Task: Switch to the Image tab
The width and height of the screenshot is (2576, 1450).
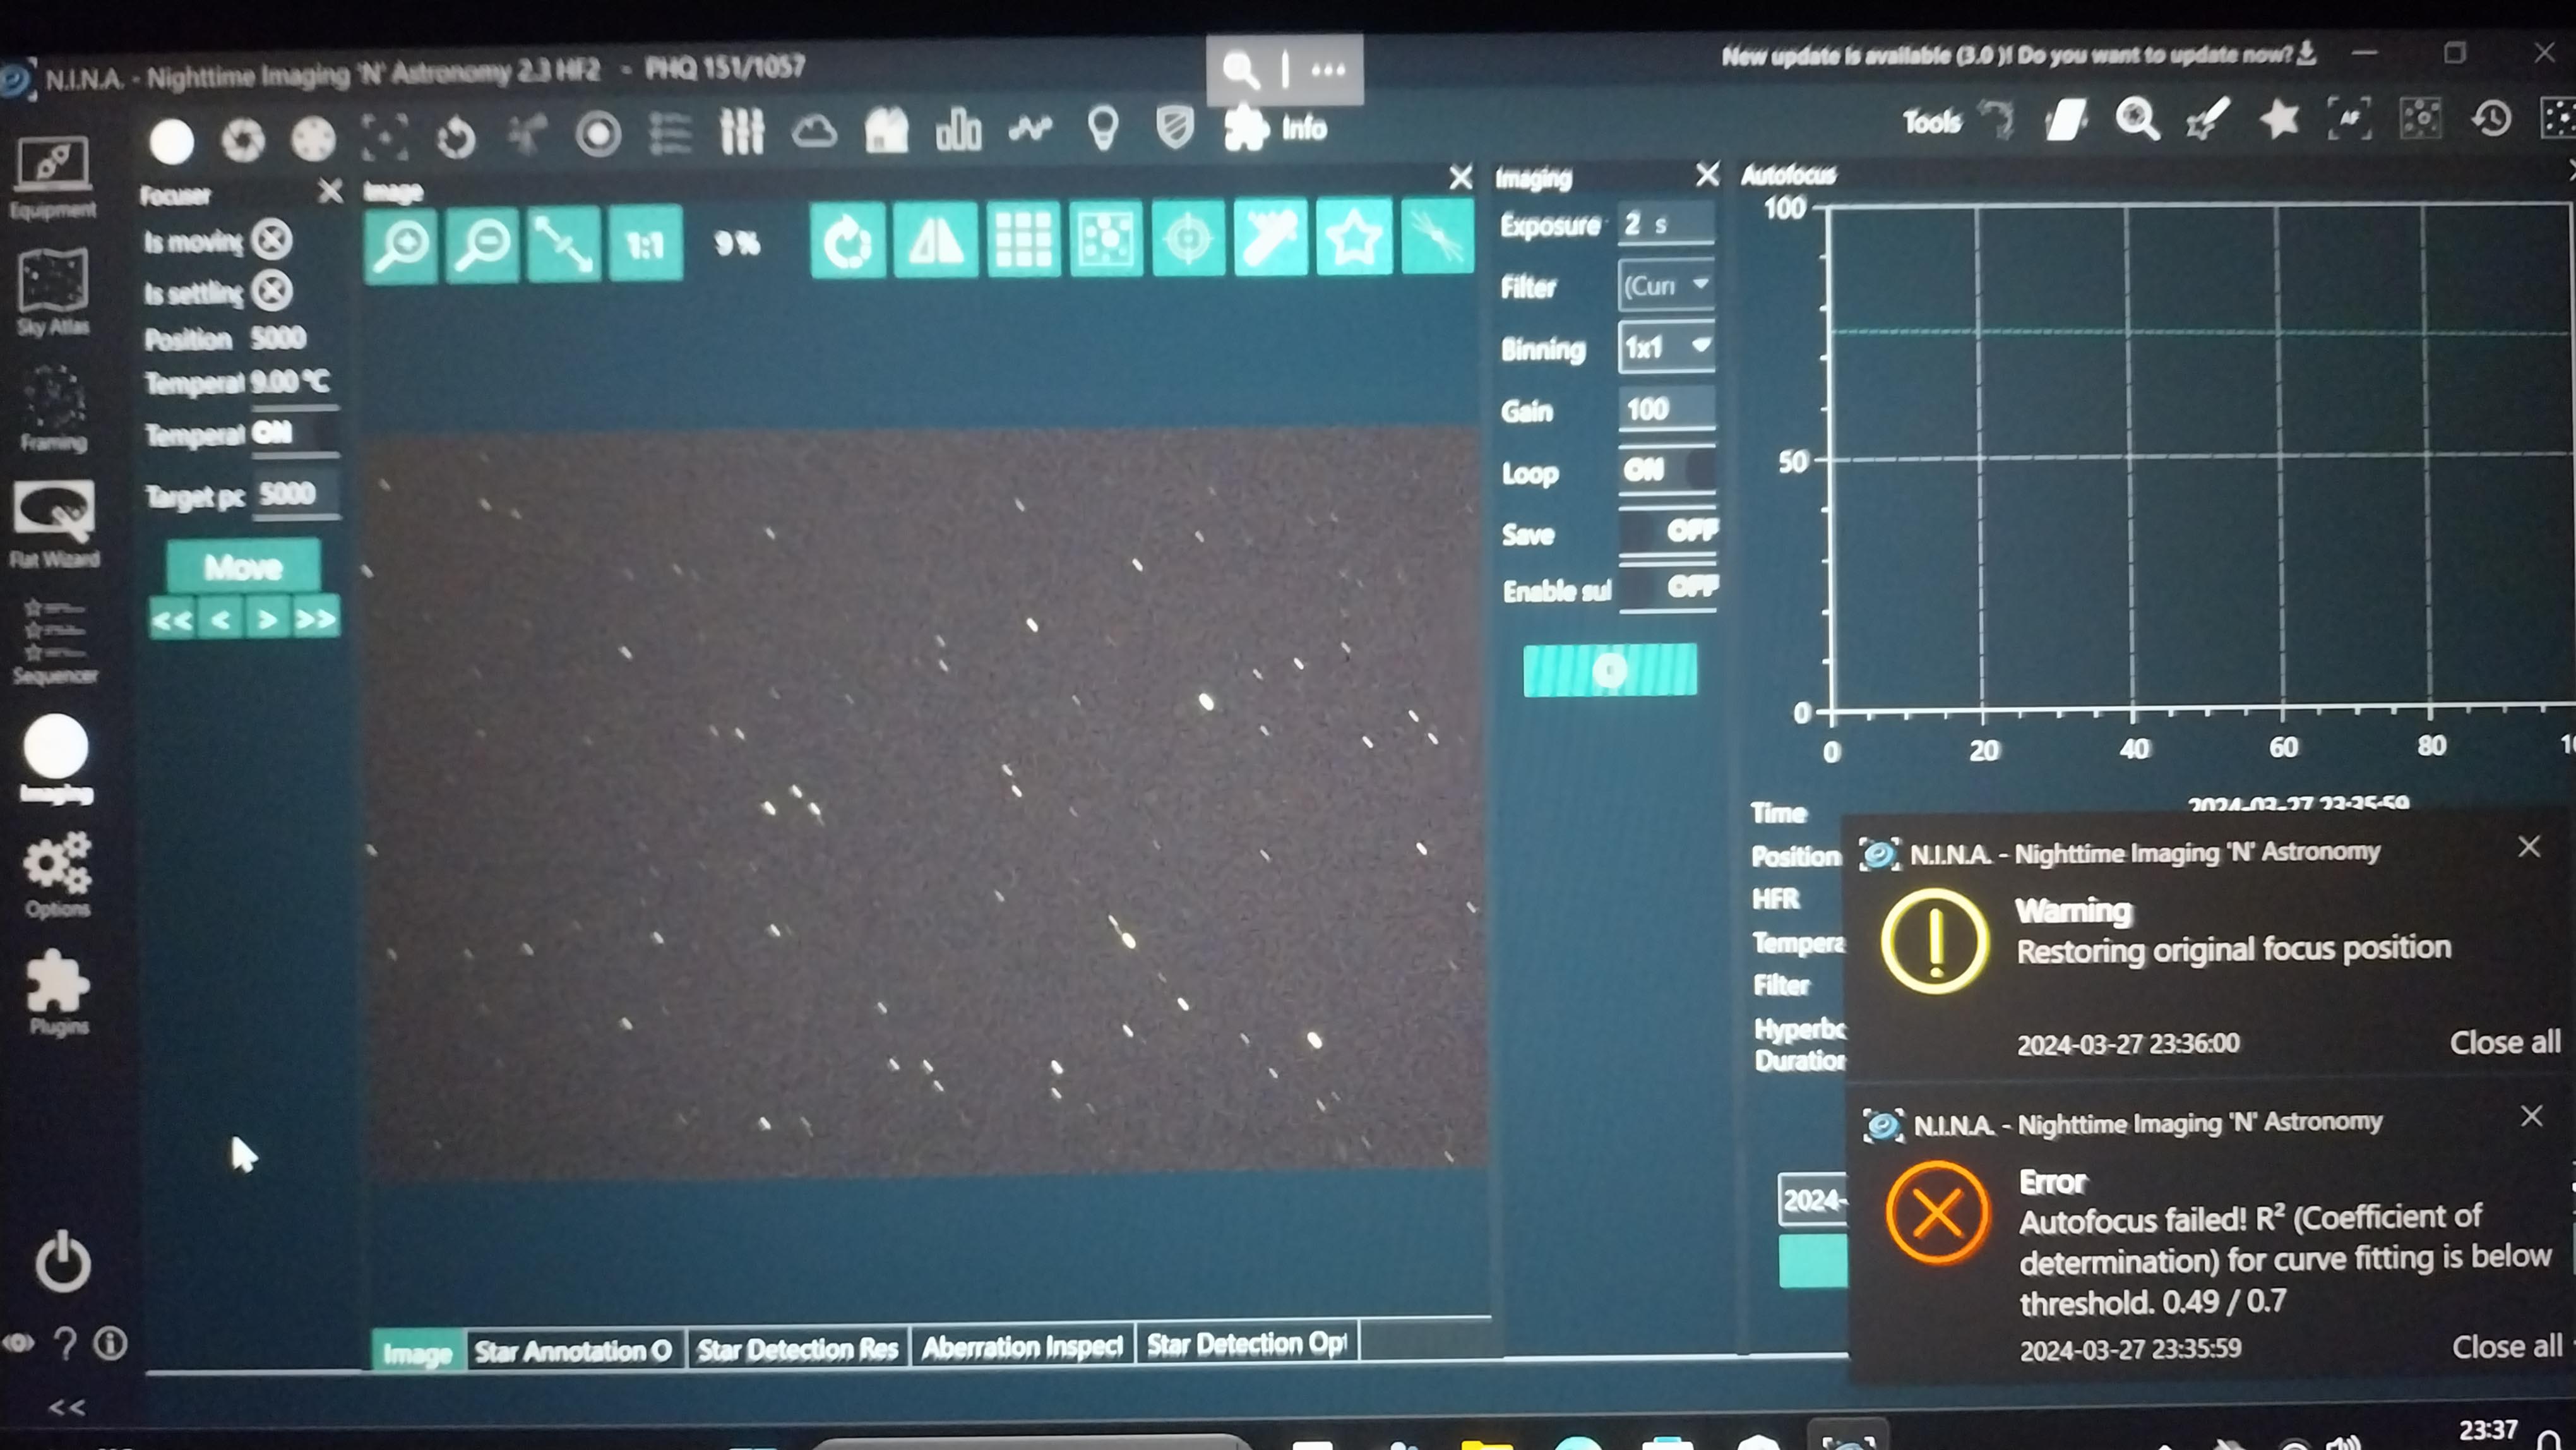Action: [417, 1353]
